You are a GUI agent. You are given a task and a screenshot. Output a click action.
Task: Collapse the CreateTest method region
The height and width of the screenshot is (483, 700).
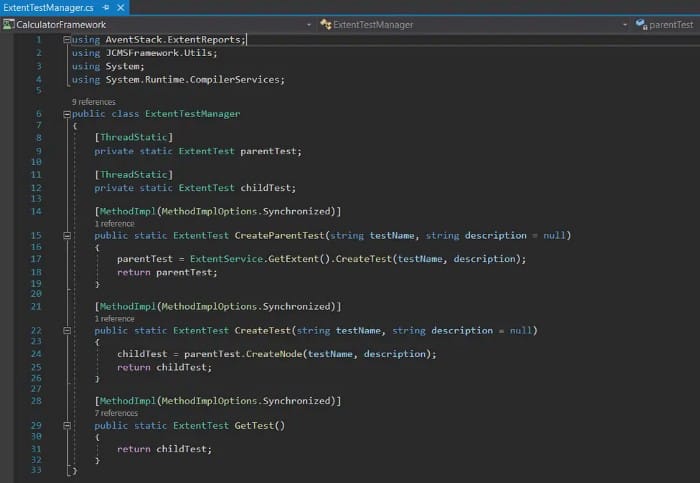pos(67,331)
